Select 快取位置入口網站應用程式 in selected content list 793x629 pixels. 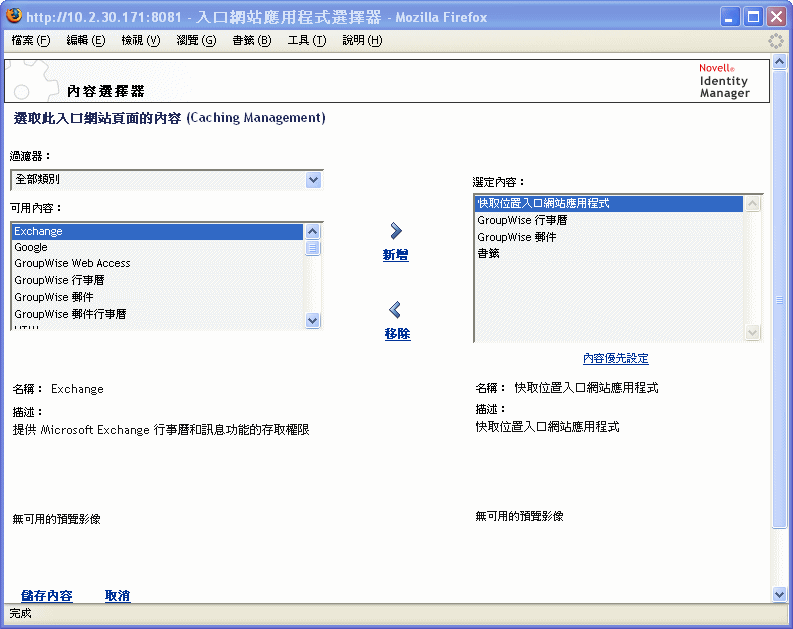(609, 203)
